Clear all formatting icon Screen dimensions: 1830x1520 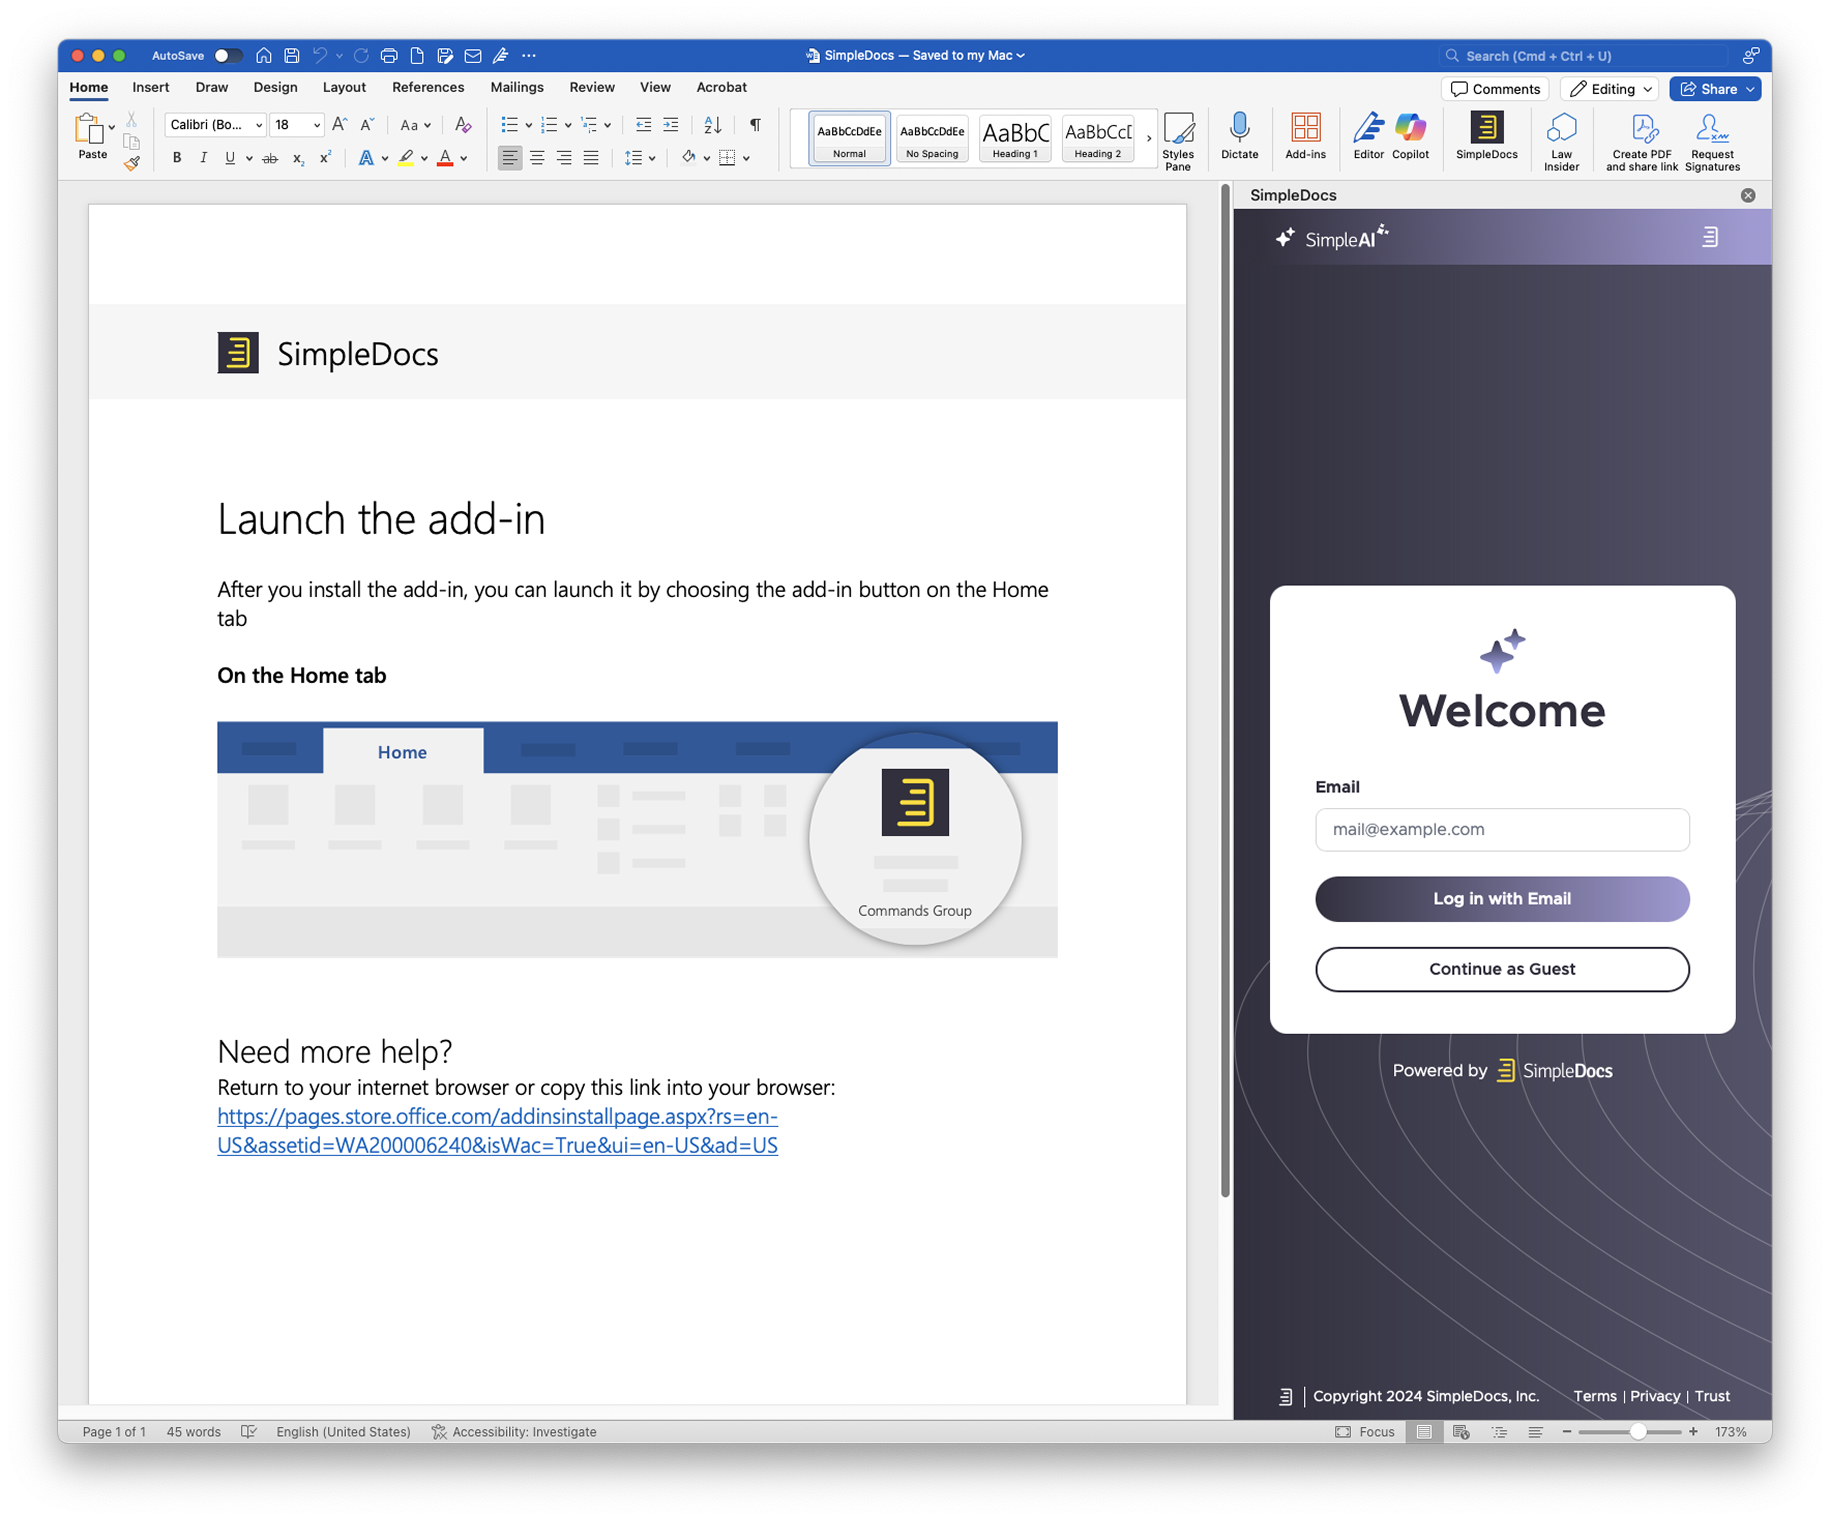click(x=463, y=125)
